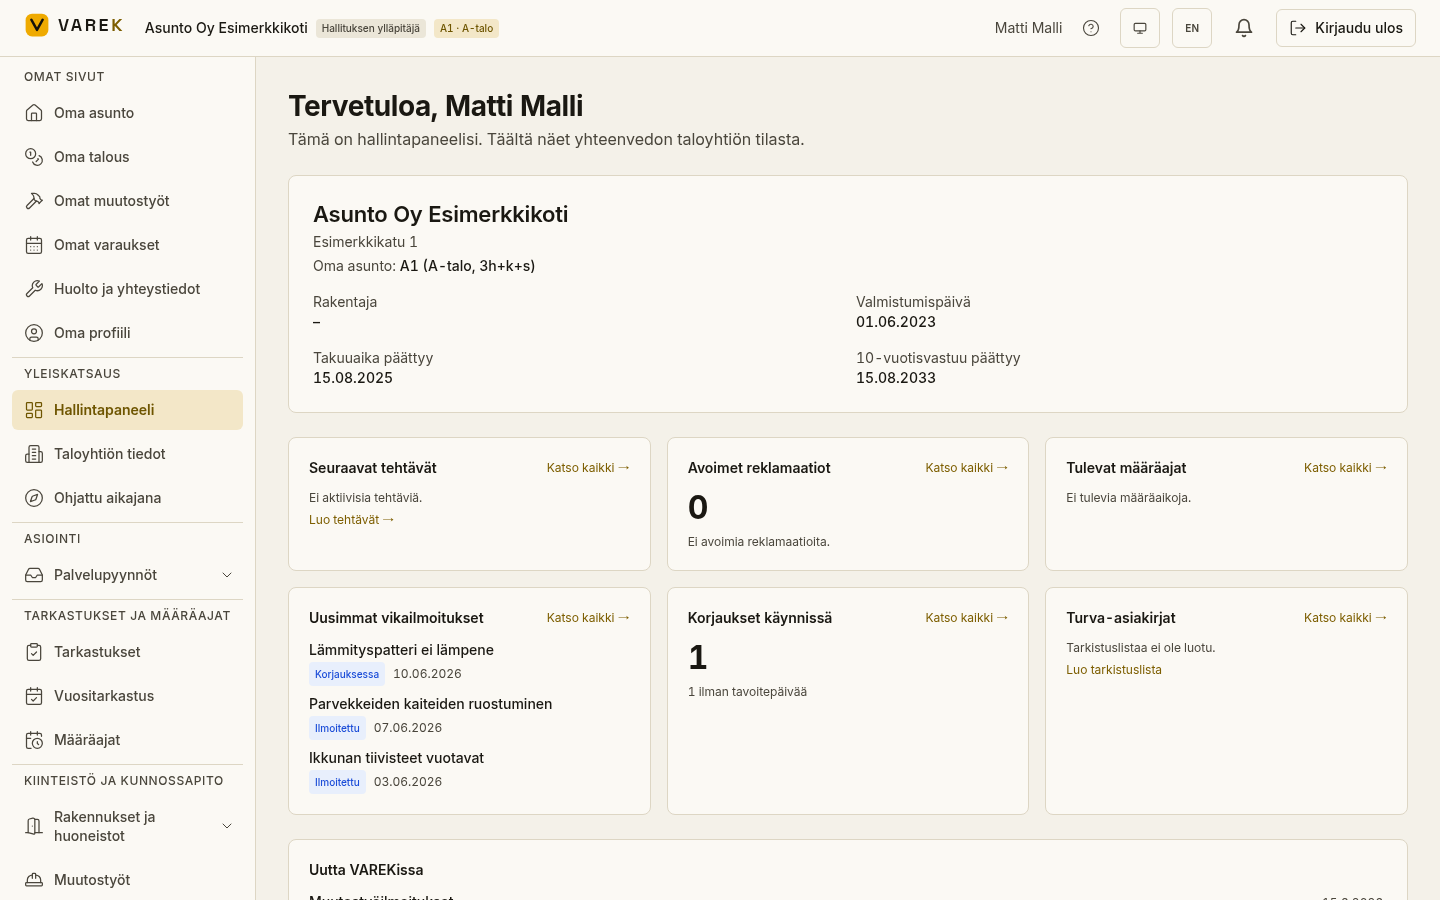Open notifications bell icon
The width and height of the screenshot is (1440, 900).
click(x=1244, y=28)
